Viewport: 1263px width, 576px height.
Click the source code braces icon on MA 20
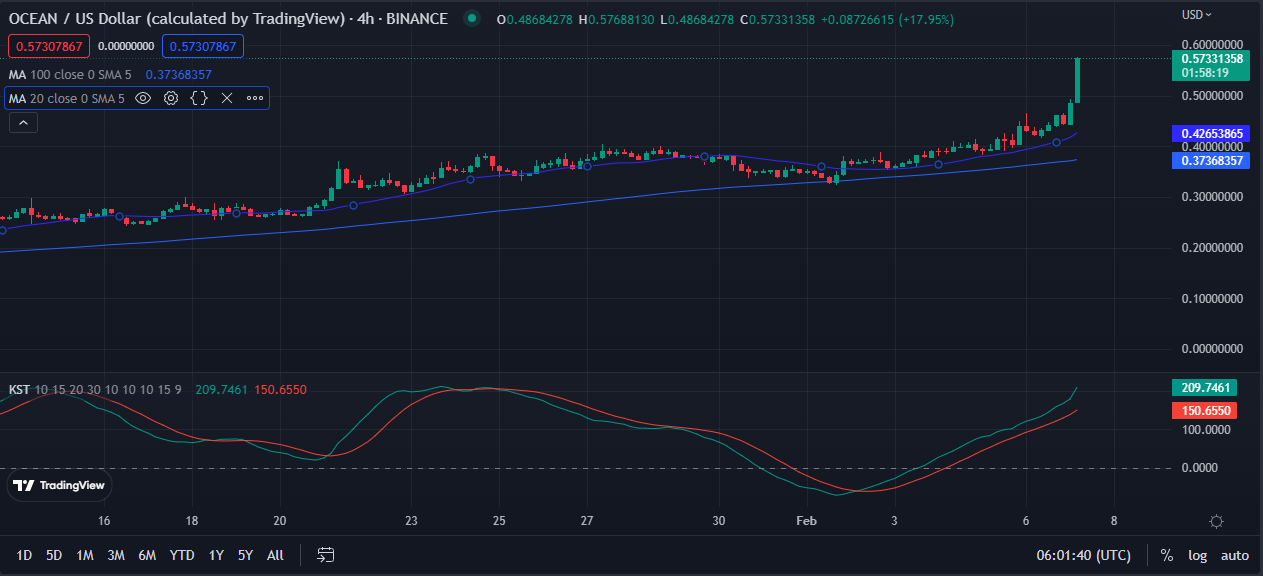tap(198, 98)
